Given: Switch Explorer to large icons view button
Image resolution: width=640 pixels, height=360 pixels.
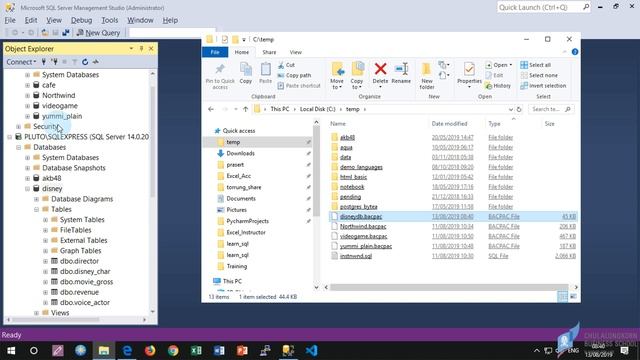Looking at the screenshot, I should pyautogui.click(x=573, y=296).
